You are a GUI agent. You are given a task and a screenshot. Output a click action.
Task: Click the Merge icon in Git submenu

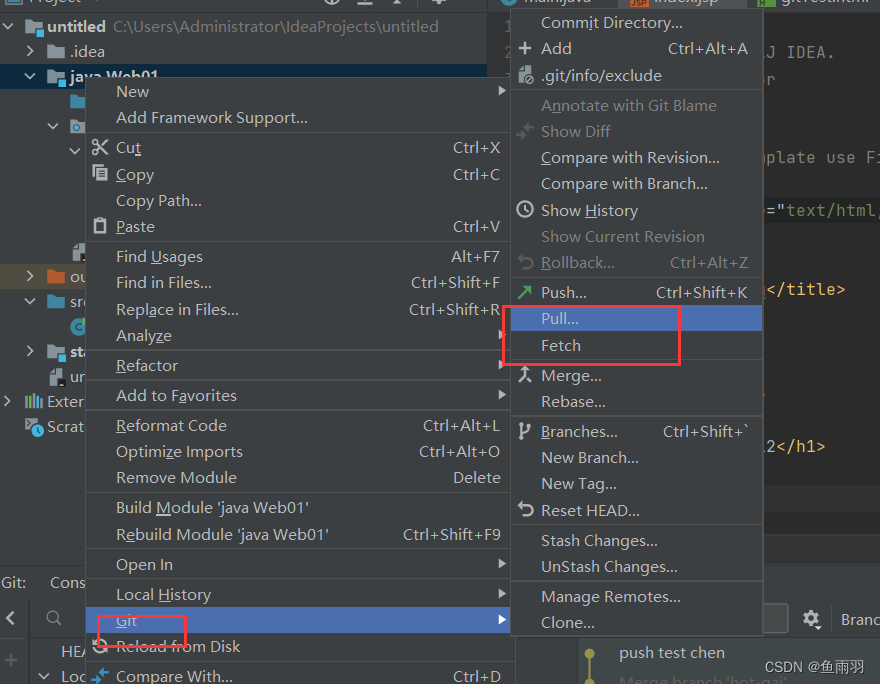[x=525, y=374]
